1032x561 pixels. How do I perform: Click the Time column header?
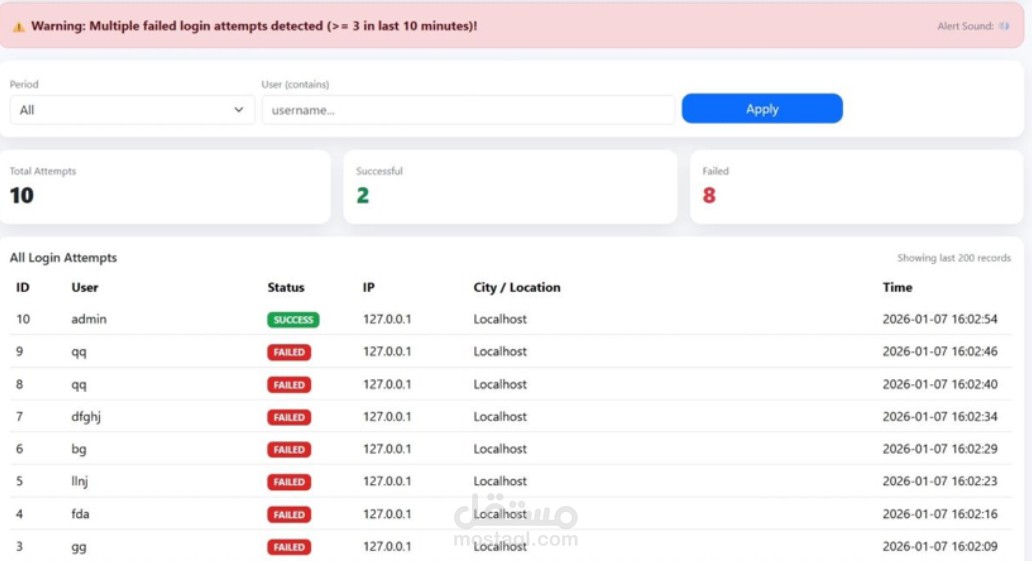tap(897, 287)
